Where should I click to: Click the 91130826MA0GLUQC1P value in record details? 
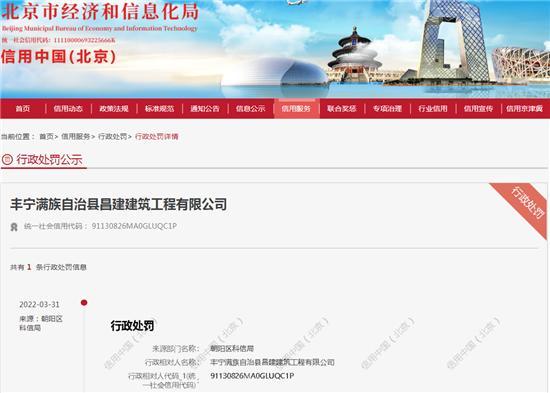(252, 376)
